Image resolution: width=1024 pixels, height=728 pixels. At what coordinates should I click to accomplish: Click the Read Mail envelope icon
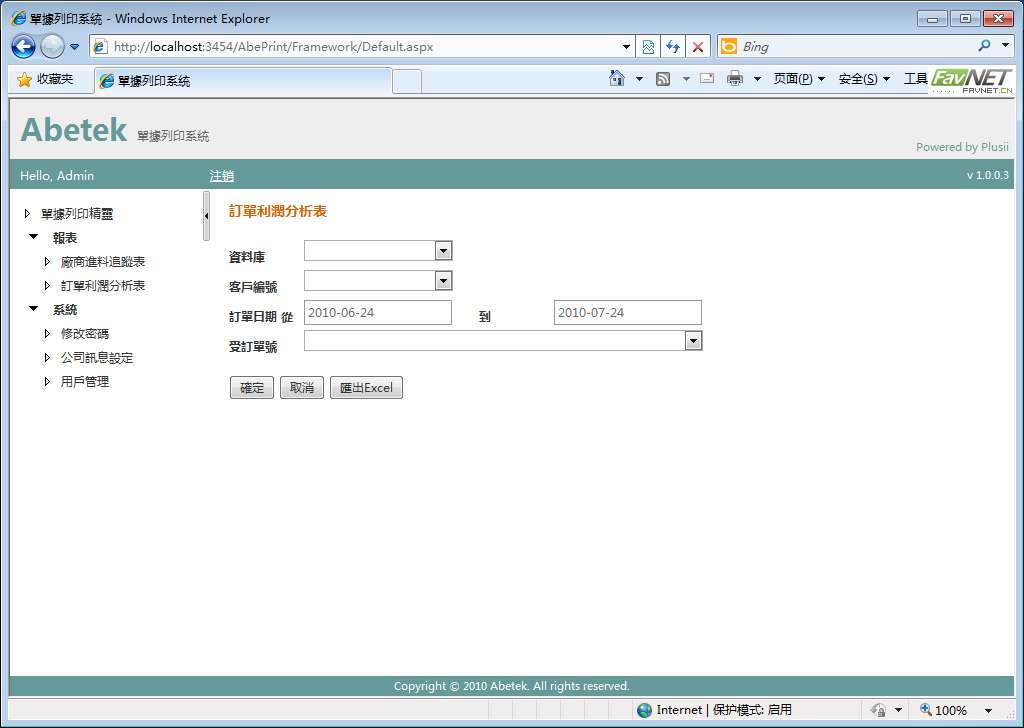click(x=707, y=78)
